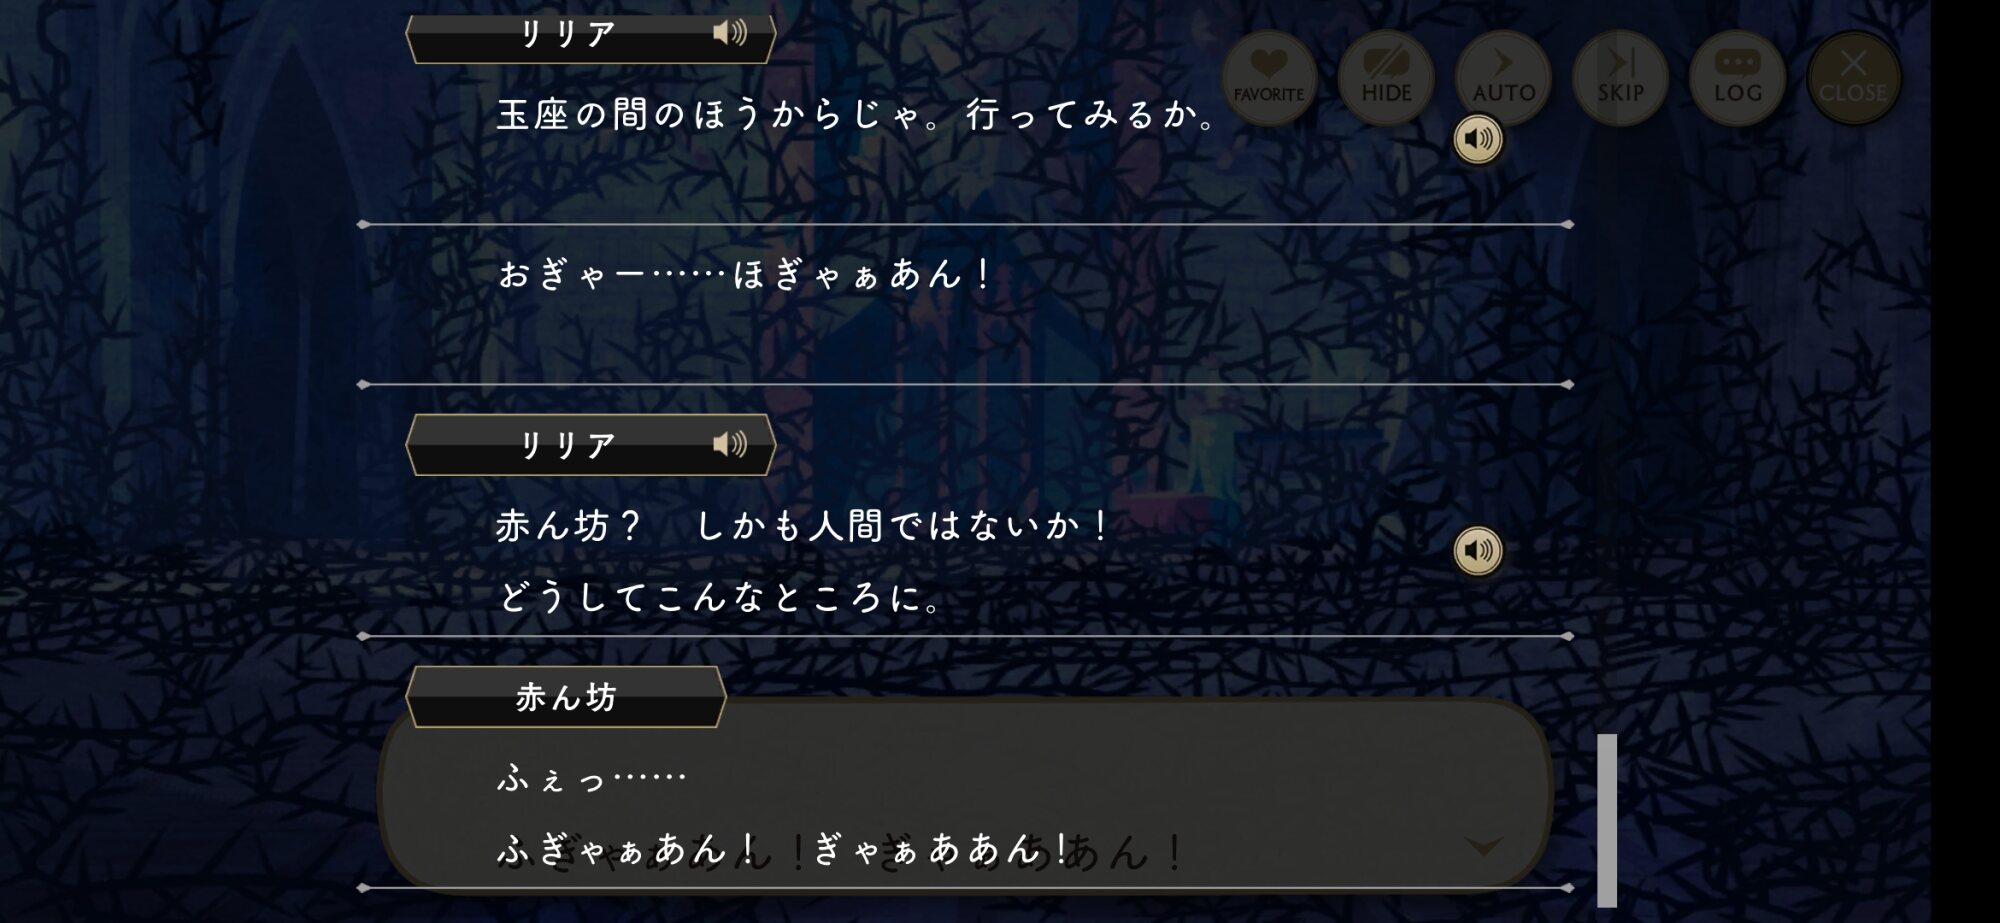The image size is (2000, 923).
Task: Advance dialogue with down chevron arrow
Action: coord(1484,847)
